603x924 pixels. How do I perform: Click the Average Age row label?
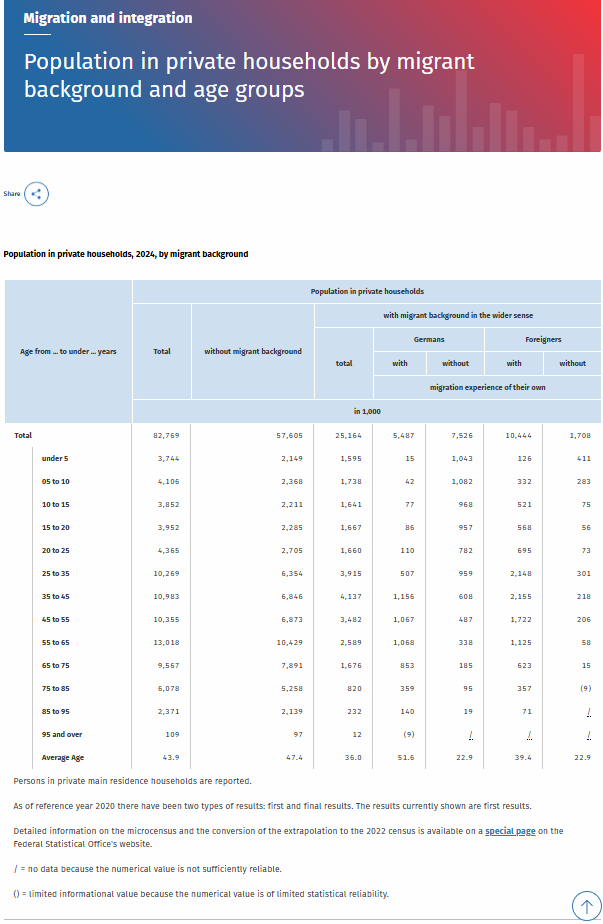(63, 757)
